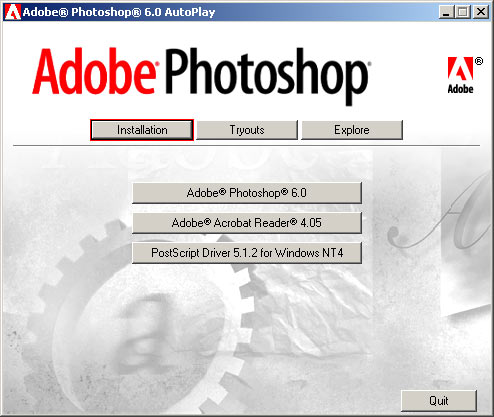Image resolution: width=494 pixels, height=417 pixels.
Task: Open the Explore tab
Action: (352, 130)
